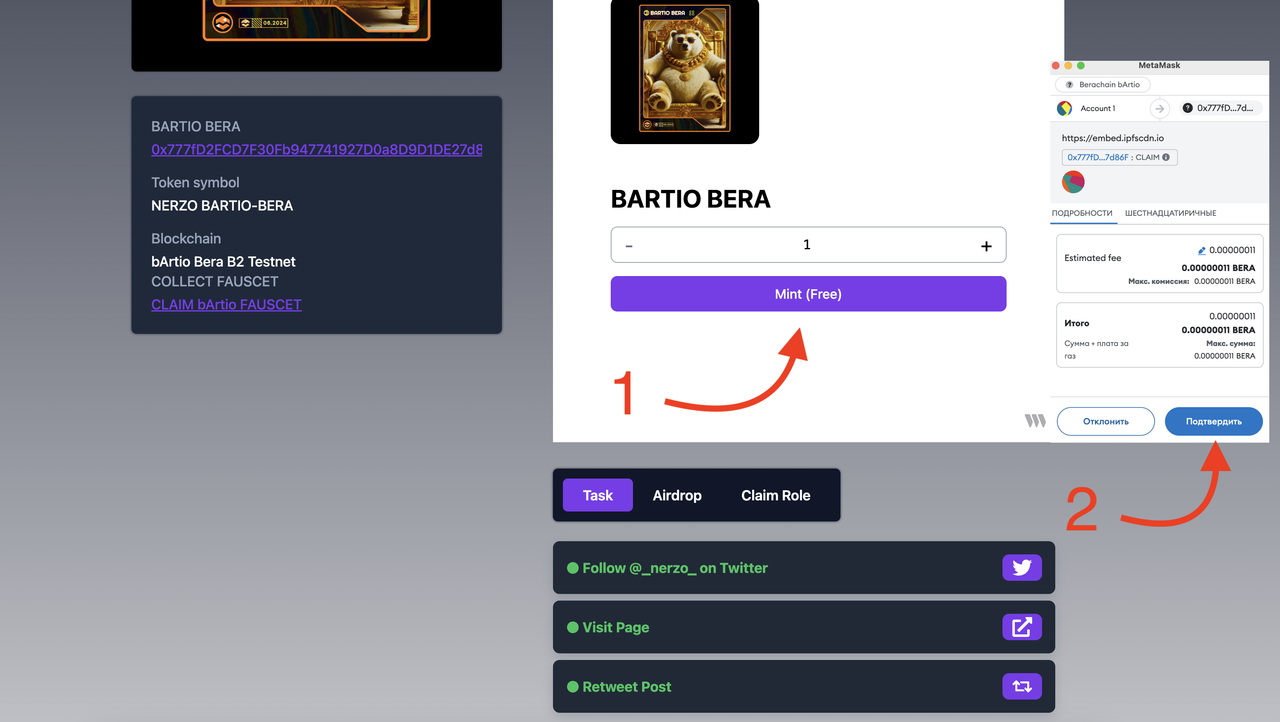Click the Estimated fee label
1280x722 pixels.
tap(1093, 258)
